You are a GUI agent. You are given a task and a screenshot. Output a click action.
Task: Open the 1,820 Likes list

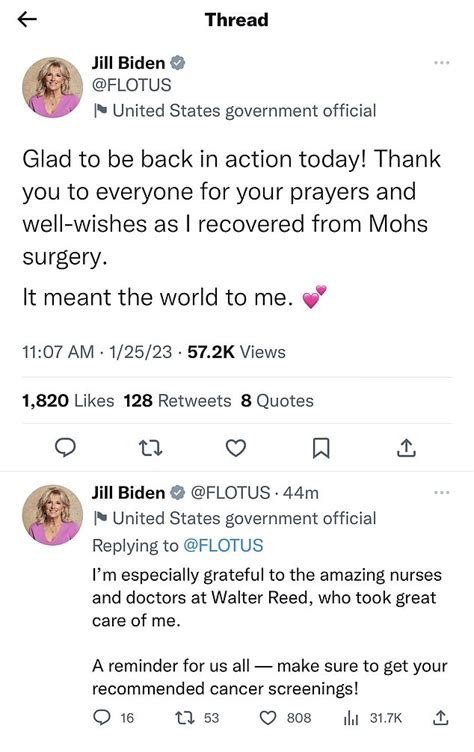pos(68,401)
